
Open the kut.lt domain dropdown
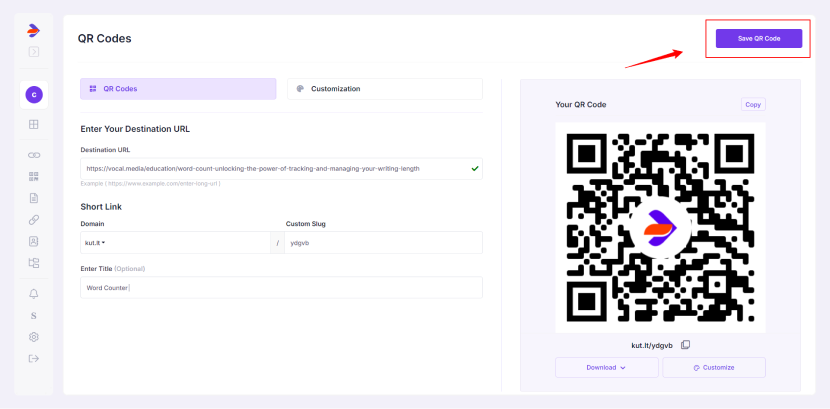click(x=175, y=243)
